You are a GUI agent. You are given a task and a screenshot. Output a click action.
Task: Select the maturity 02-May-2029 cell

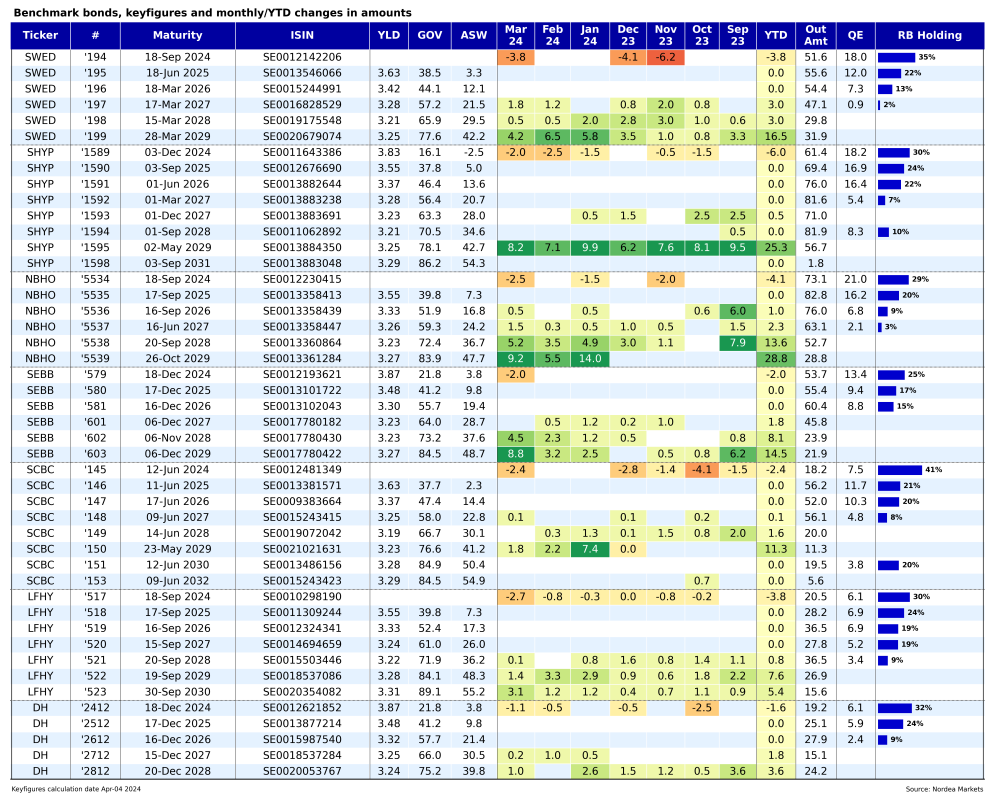(x=177, y=248)
